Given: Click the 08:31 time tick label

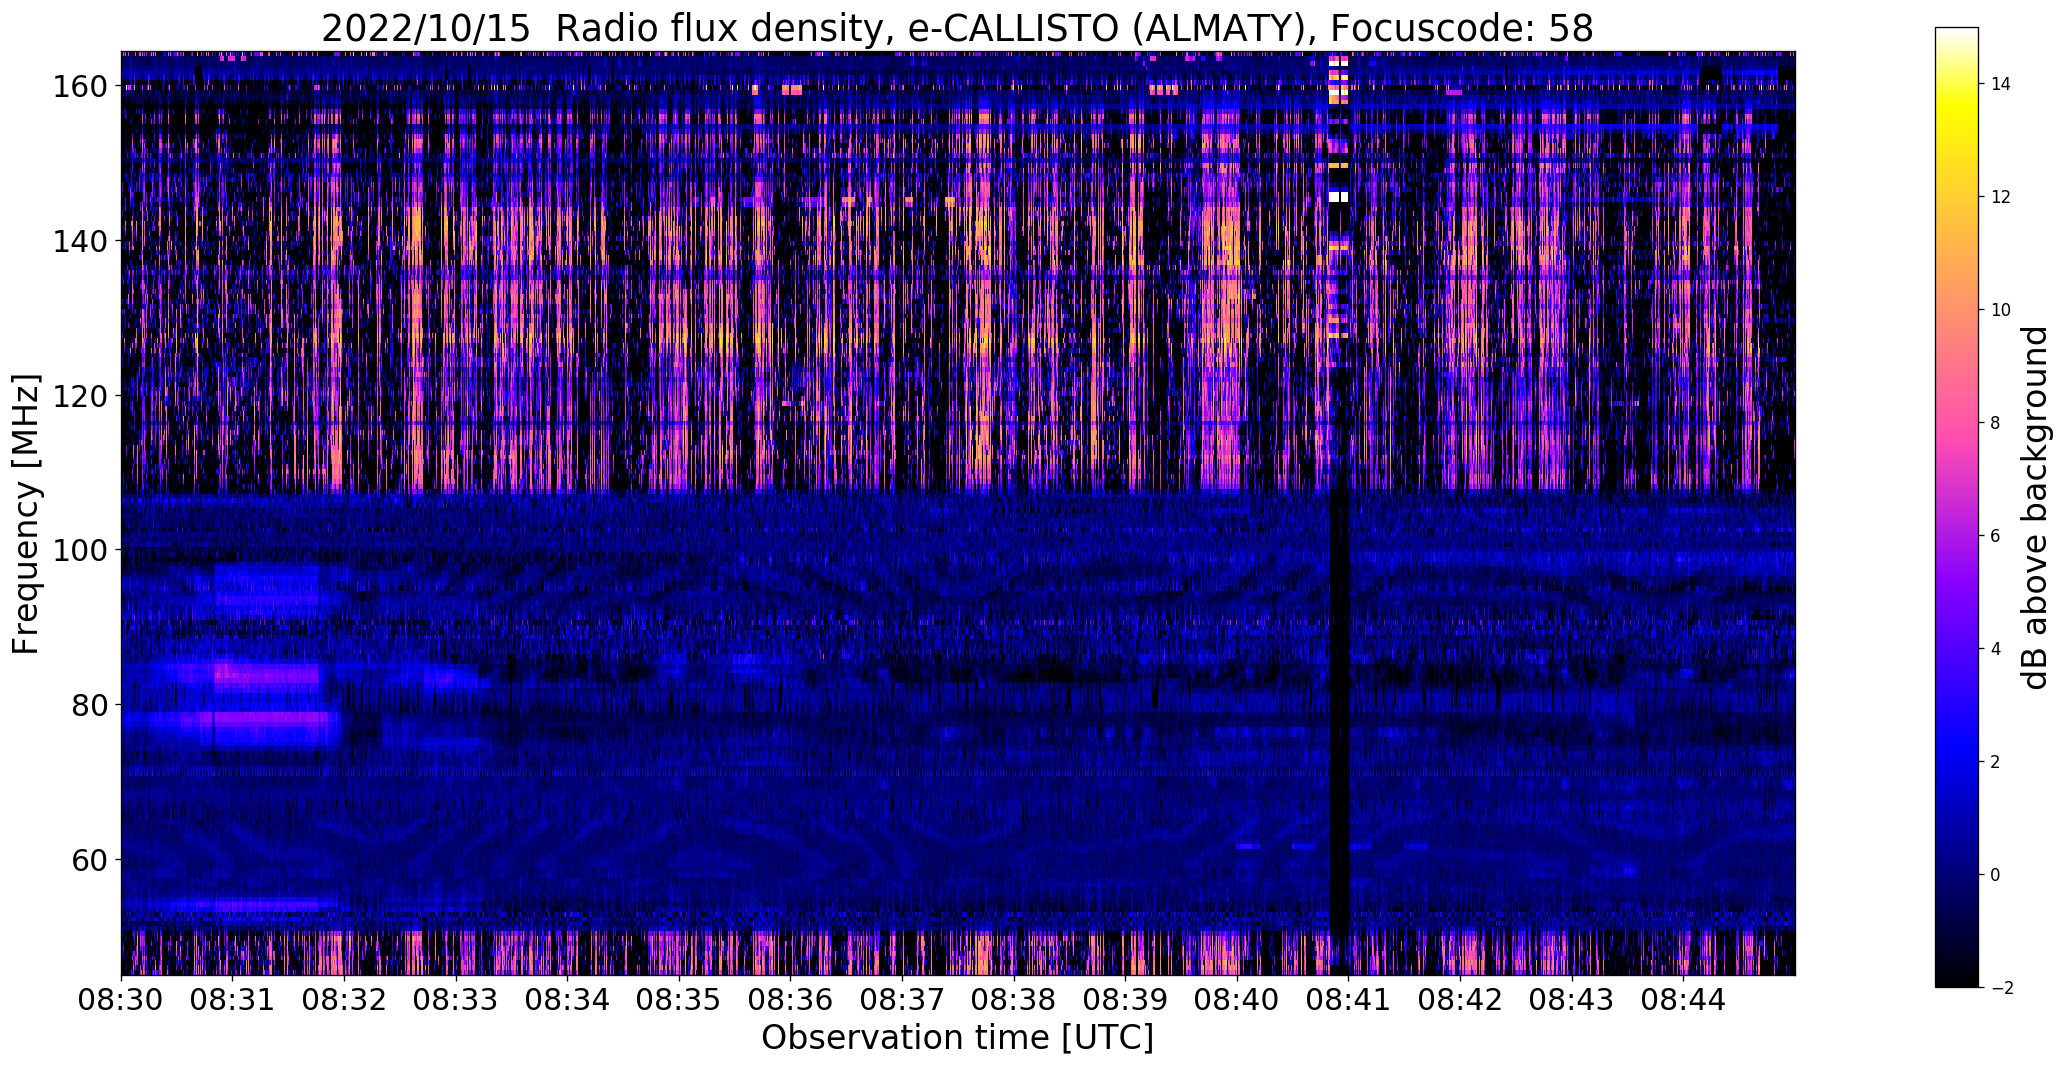Looking at the screenshot, I should 233,998.
